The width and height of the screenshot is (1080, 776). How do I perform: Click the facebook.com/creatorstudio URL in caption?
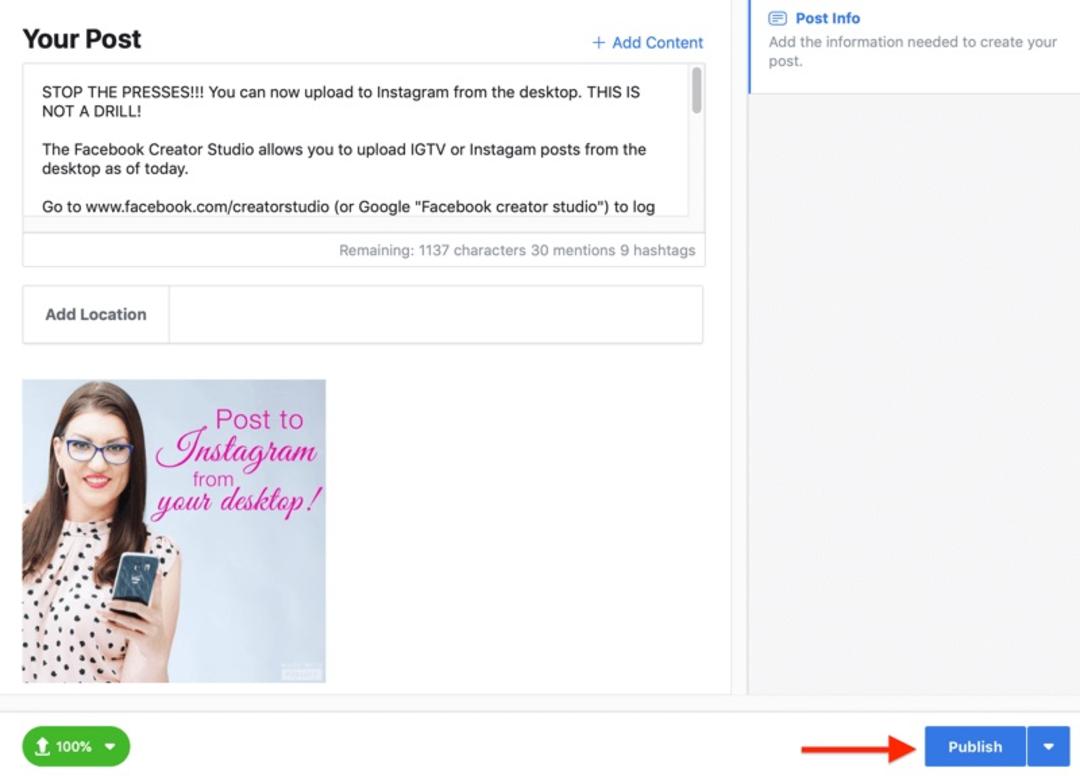(x=207, y=207)
